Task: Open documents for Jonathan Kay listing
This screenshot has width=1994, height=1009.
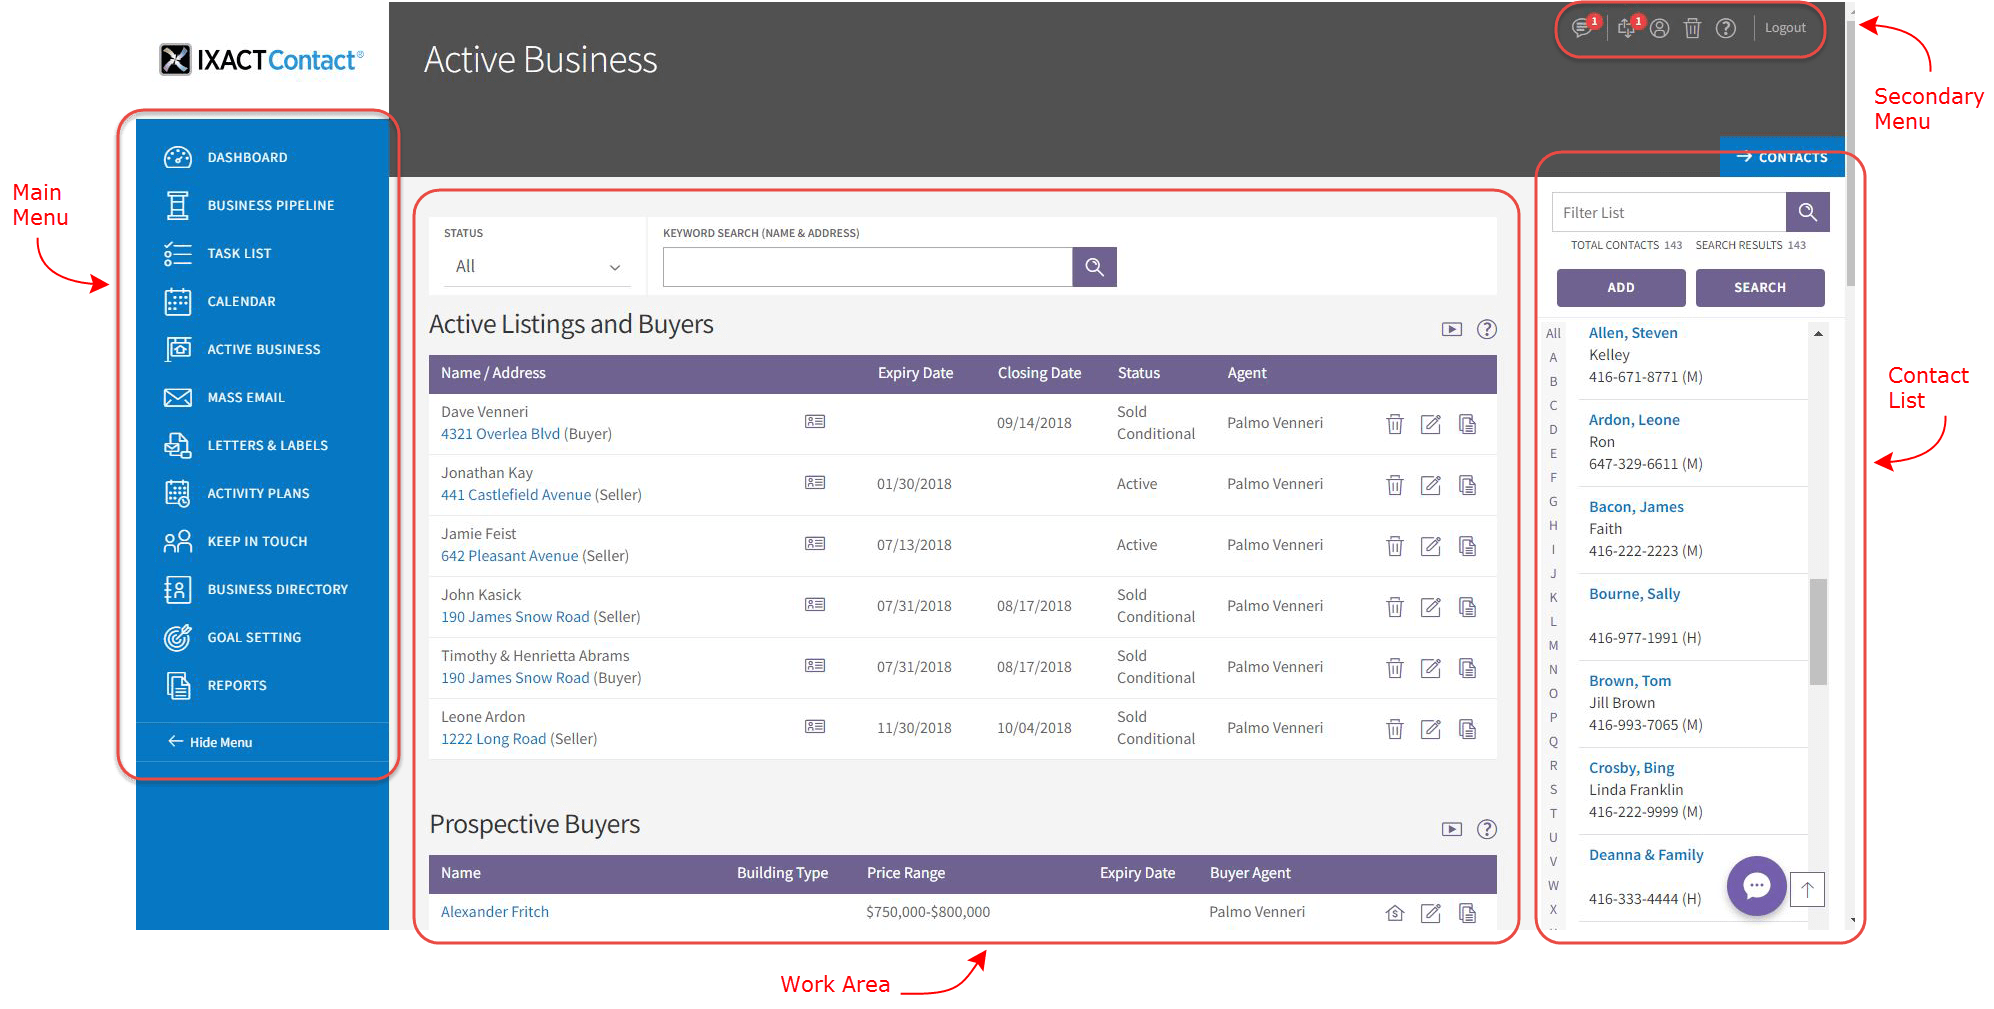Action: (1467, 485)
